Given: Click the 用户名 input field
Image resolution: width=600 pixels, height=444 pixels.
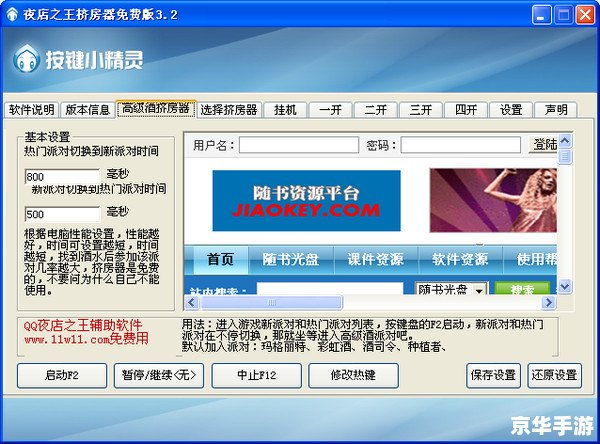Looking at the screenshot, I should point(299,145).
